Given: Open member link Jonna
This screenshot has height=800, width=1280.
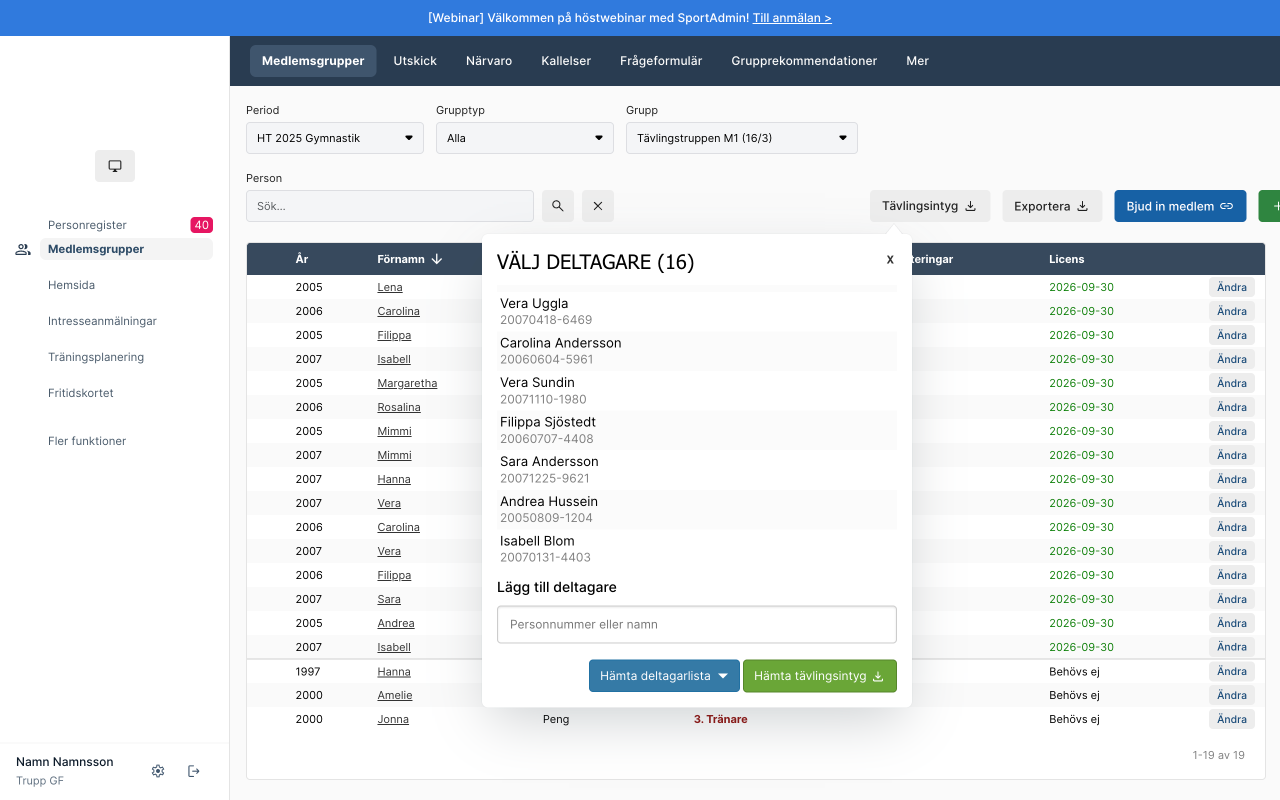Looking at the screenshot, I should point(393,719).
